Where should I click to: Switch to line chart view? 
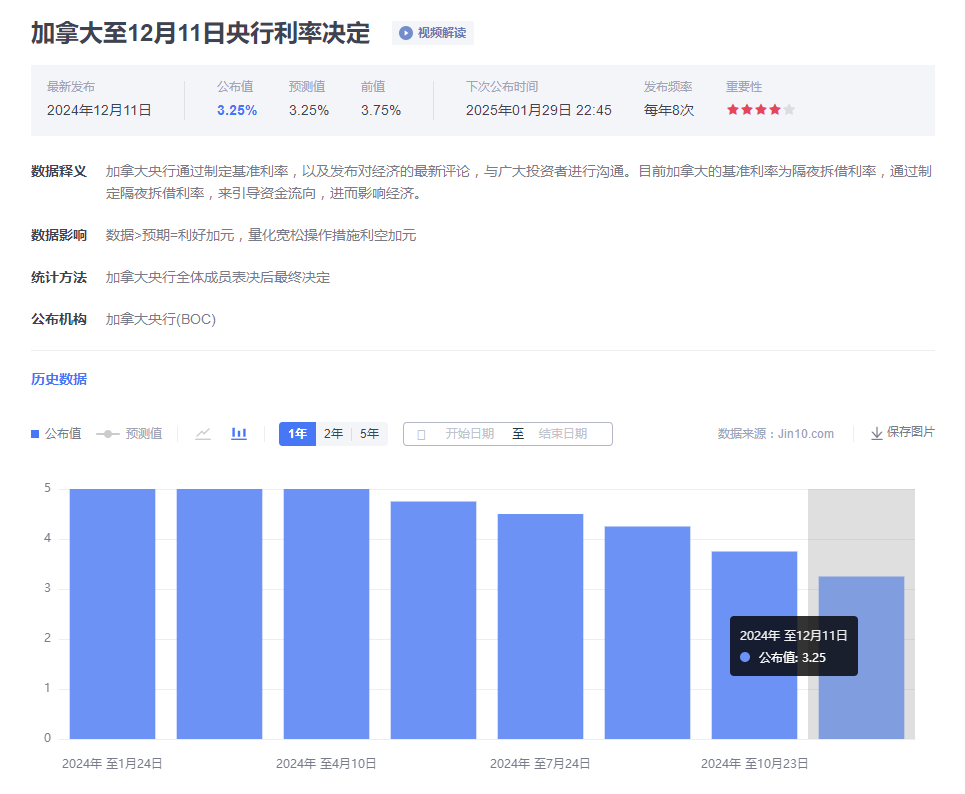203,433
